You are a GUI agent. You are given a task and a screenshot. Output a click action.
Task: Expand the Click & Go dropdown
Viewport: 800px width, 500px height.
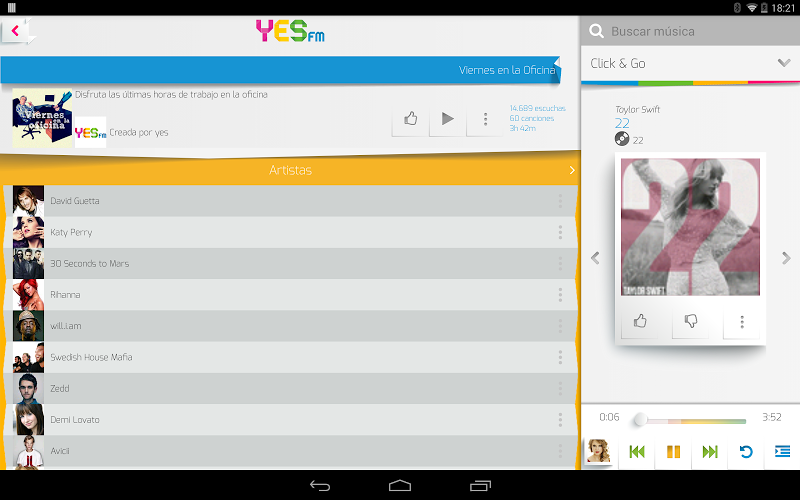click(x=784, y=63)
